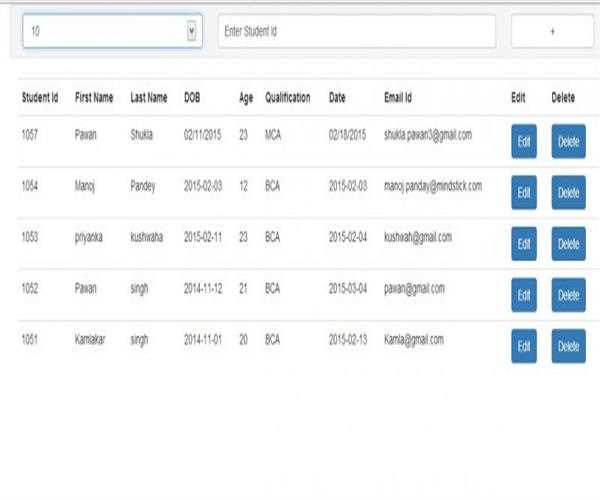Edit student 1051 Kamlakar singh

pyautogui.click(x=523, y=346)
